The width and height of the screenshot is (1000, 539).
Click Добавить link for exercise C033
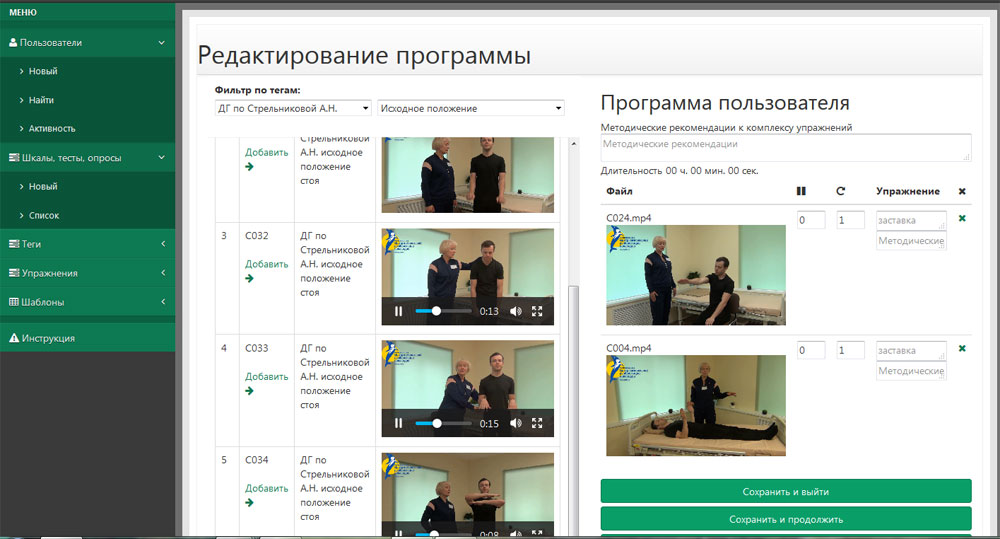point(267,376)
